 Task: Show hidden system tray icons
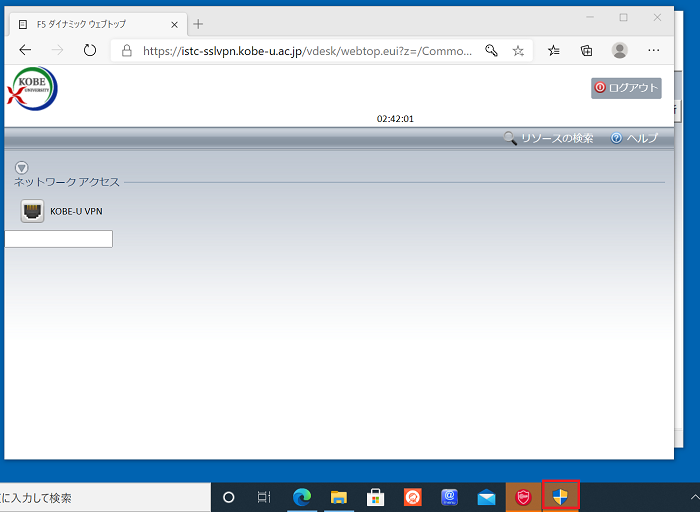694,497
